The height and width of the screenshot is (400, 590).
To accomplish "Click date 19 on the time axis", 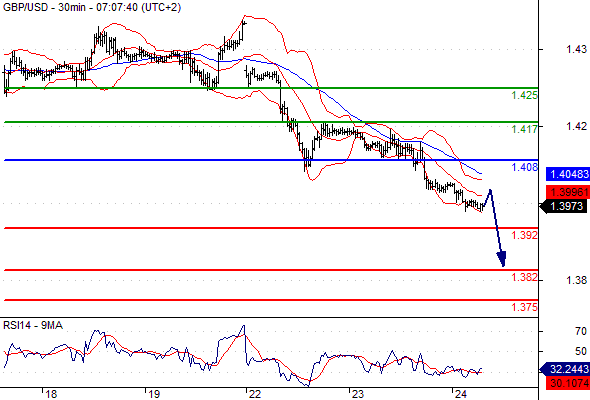I will 154,394.
